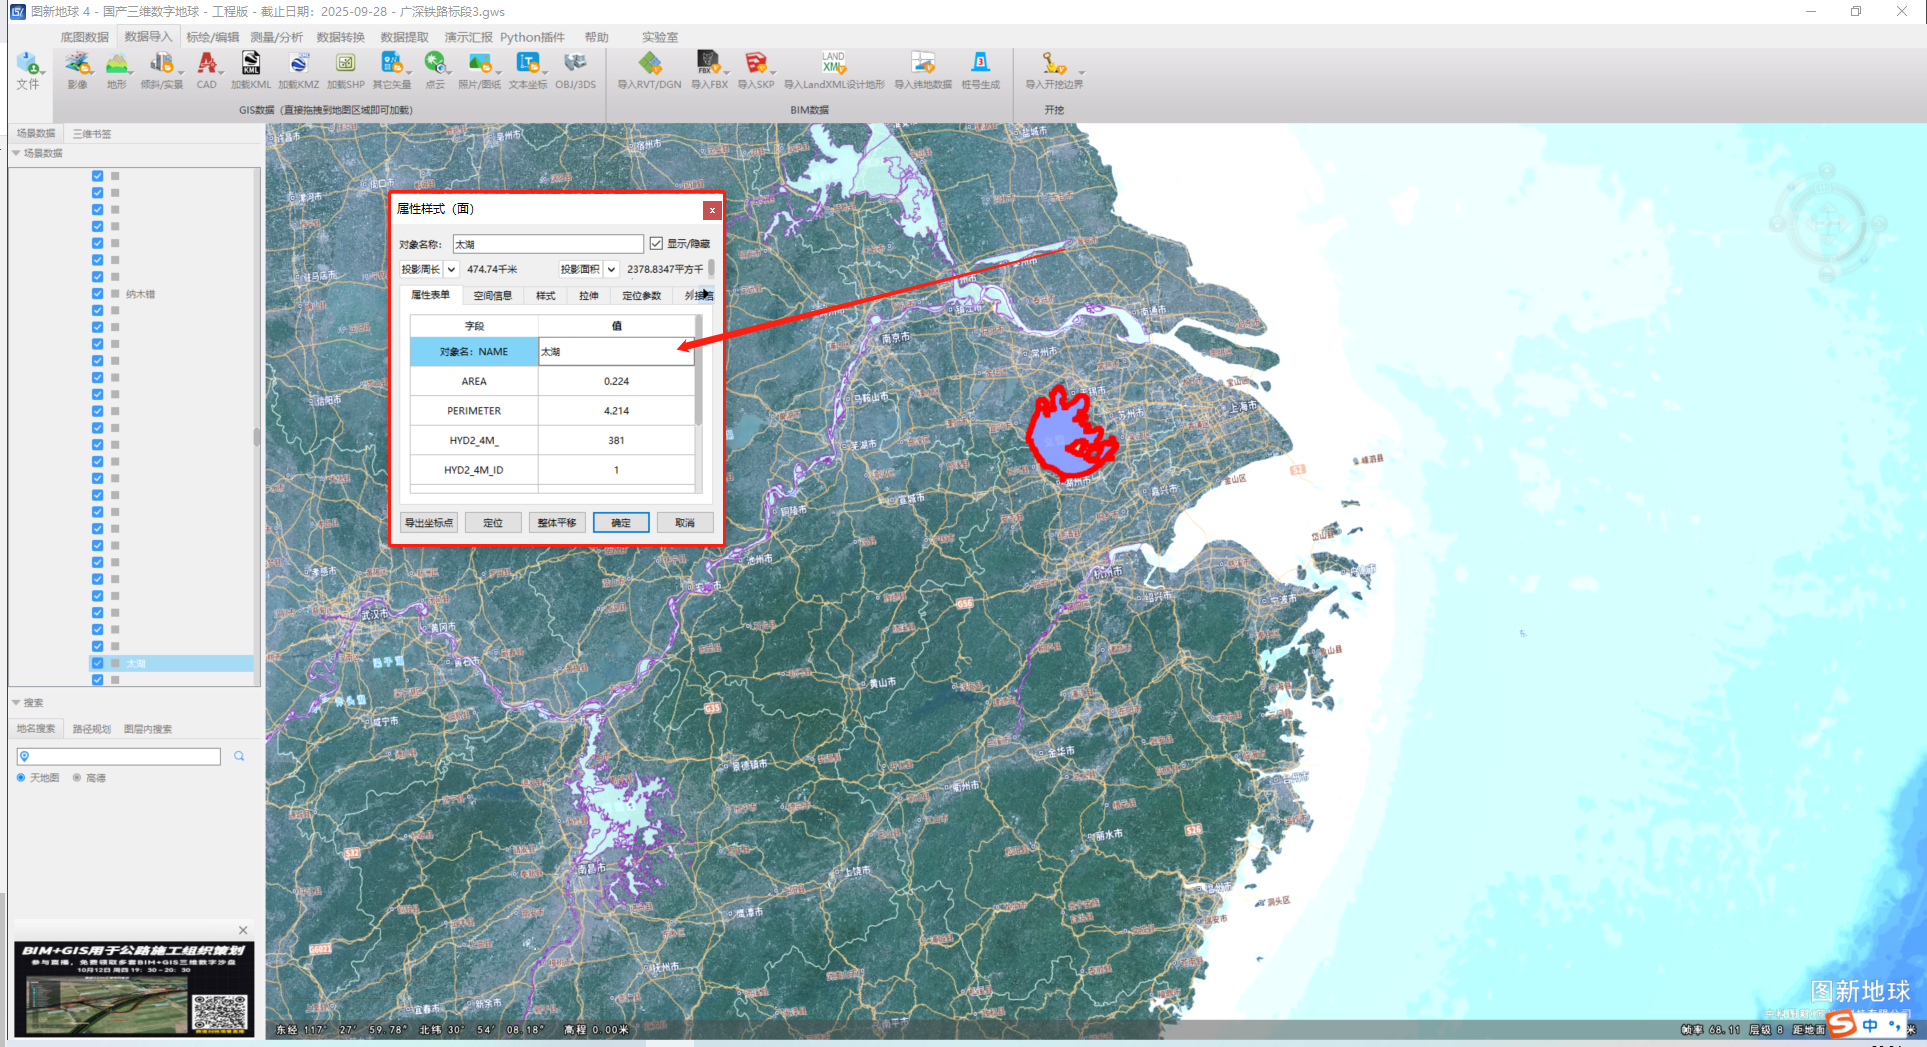Screen dimensions: 1927x1047
Task: Click the 影像 imagery import icon
Action: 77,64
